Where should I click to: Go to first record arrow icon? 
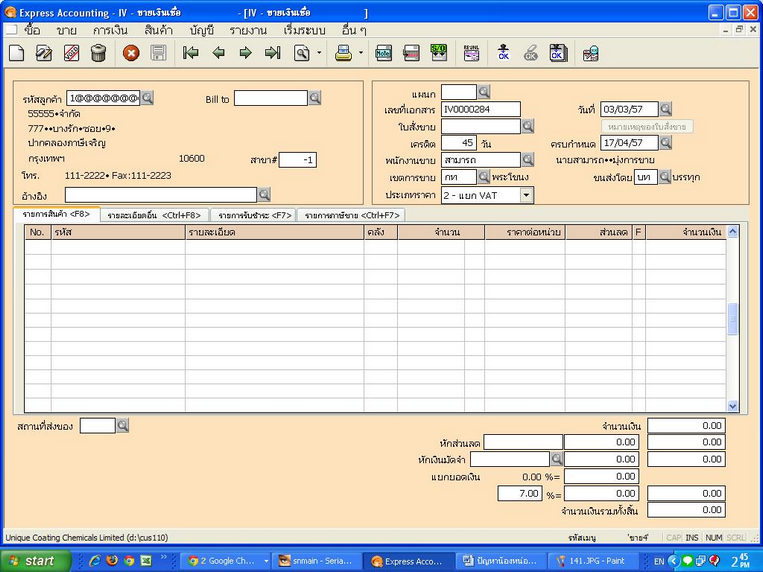coord(190,53)
